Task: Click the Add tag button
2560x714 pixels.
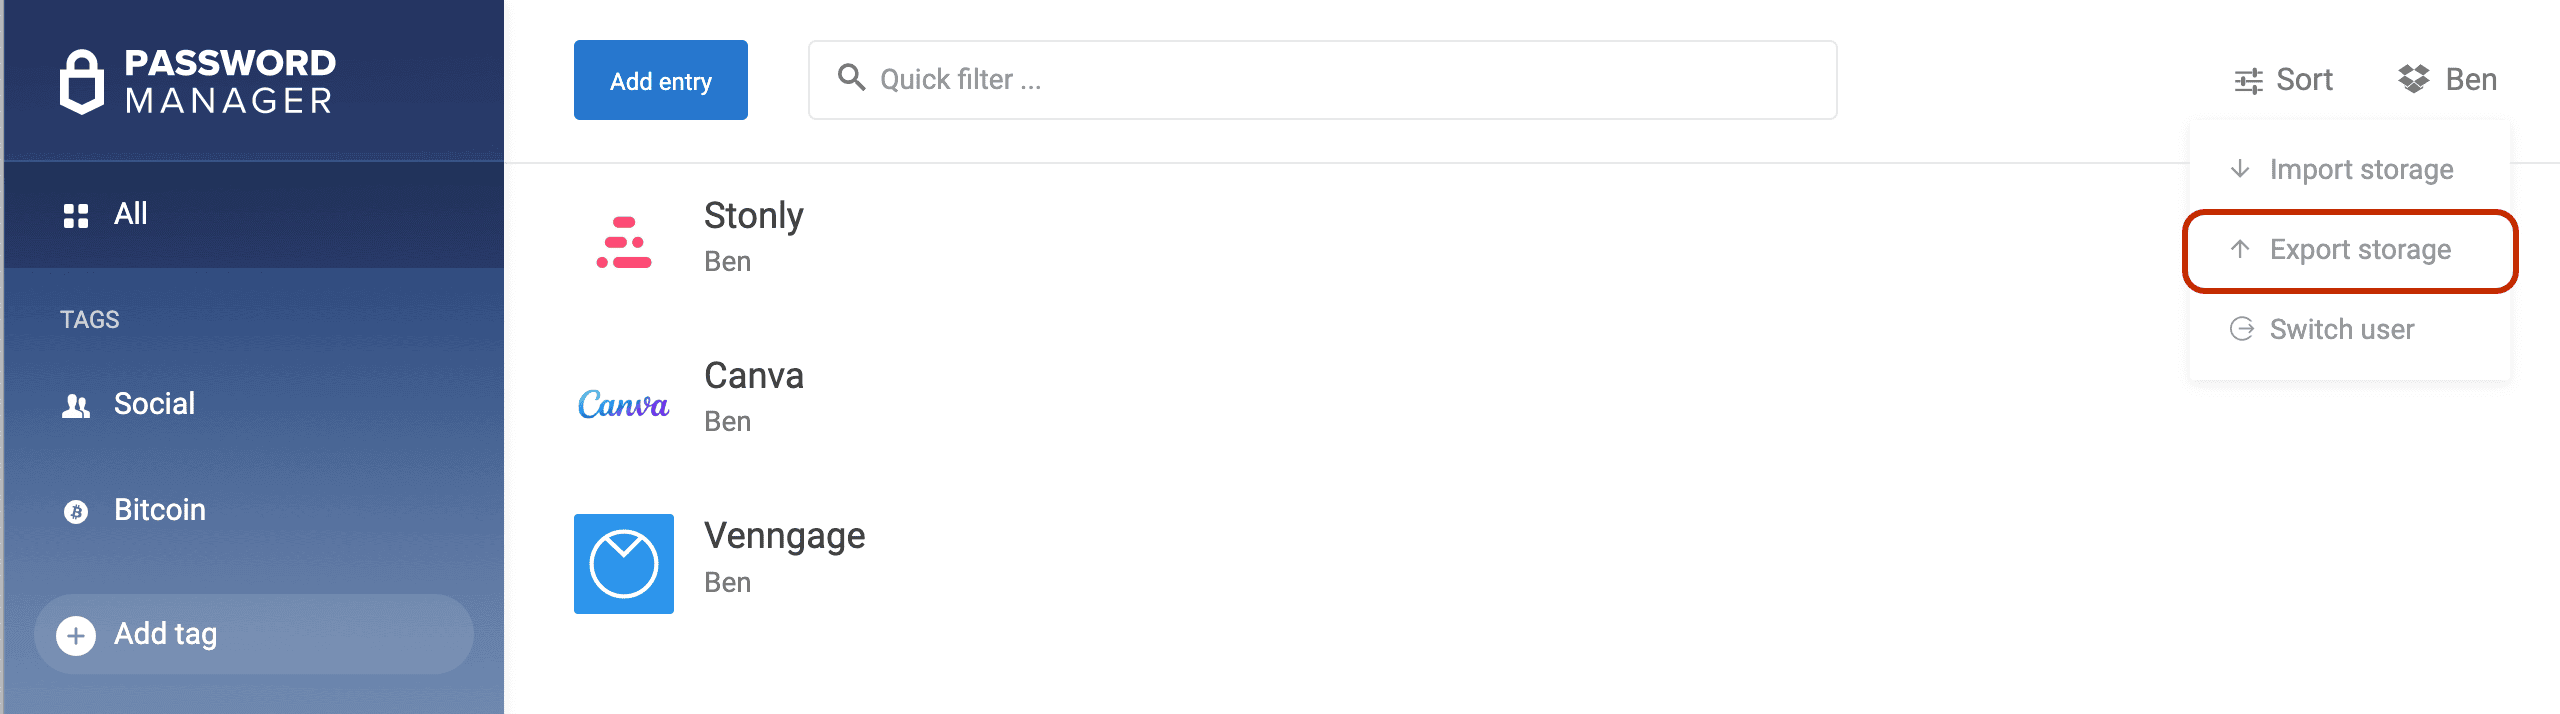Action: pyautogui.click(x=254, y=634)
